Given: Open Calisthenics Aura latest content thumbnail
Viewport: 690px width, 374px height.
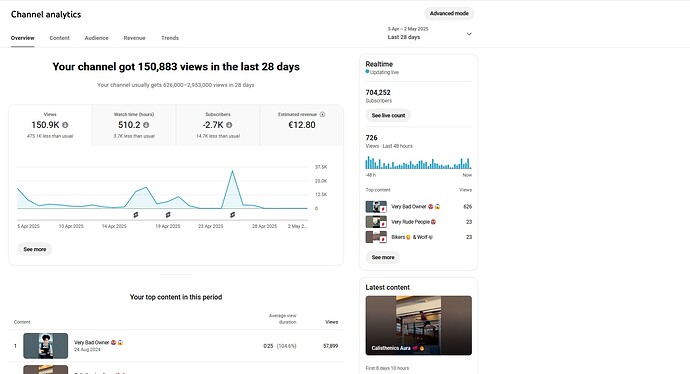Looking at the screenshot, I should click(418, 325).
